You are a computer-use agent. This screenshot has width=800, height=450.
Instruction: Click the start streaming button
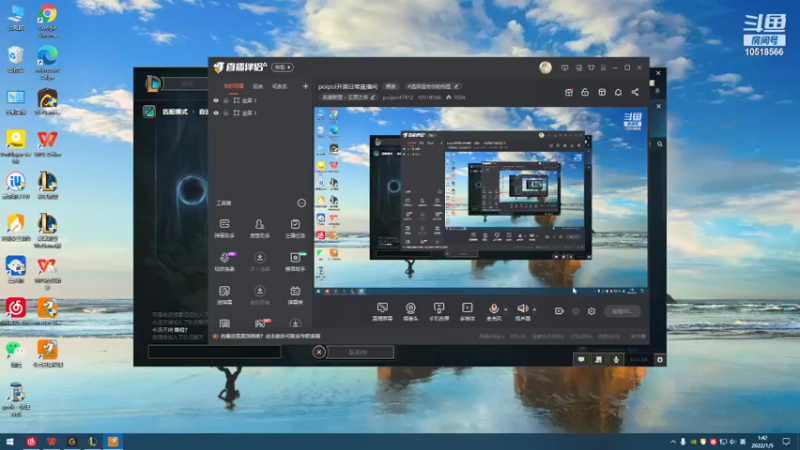622,311
